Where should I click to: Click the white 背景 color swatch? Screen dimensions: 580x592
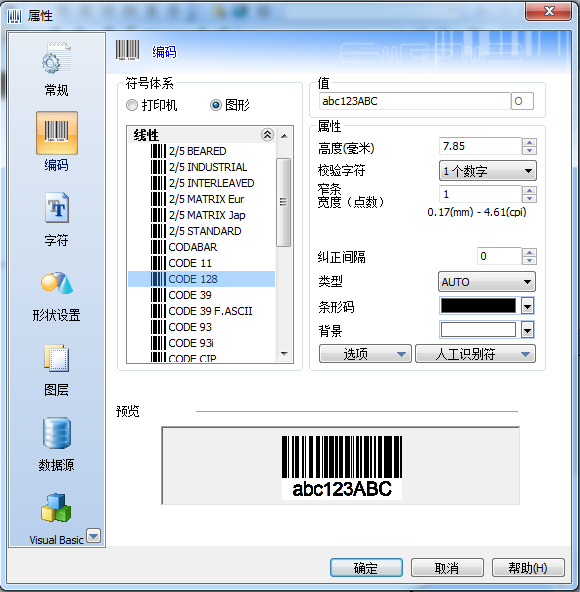click(478, 330)
